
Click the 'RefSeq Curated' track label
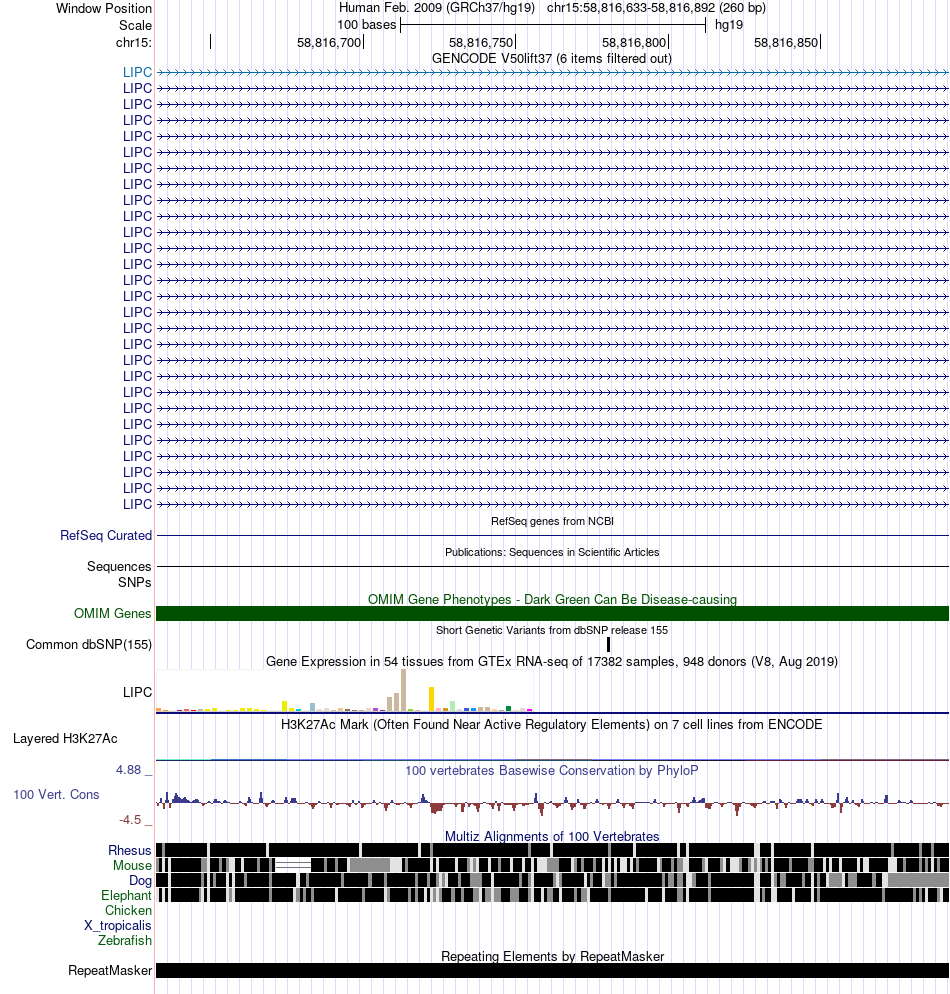coord(106,536)
